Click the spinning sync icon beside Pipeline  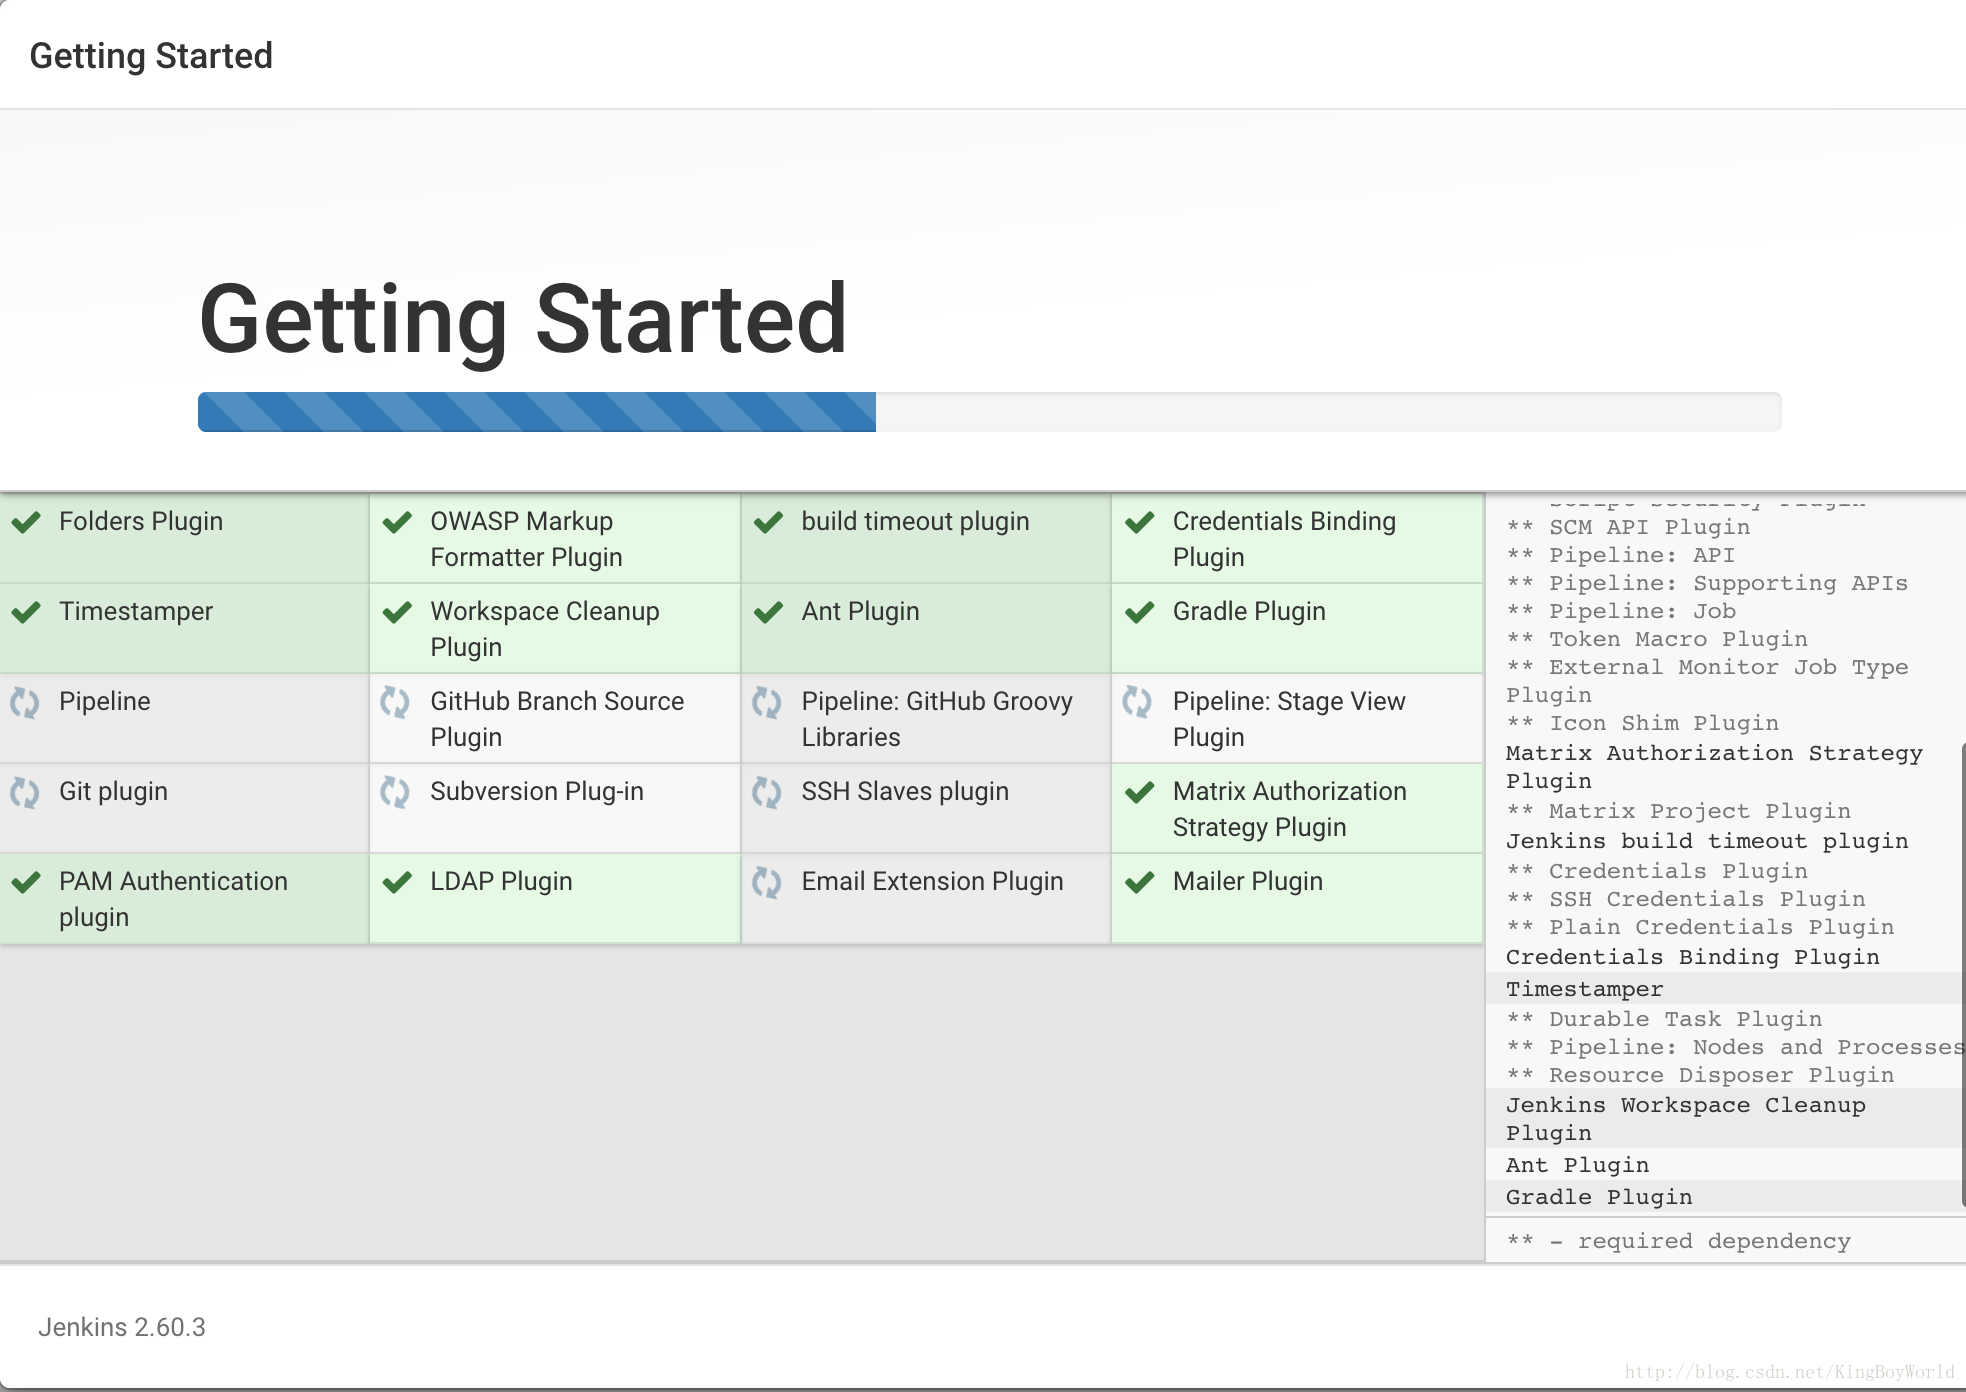pos(25,702)
